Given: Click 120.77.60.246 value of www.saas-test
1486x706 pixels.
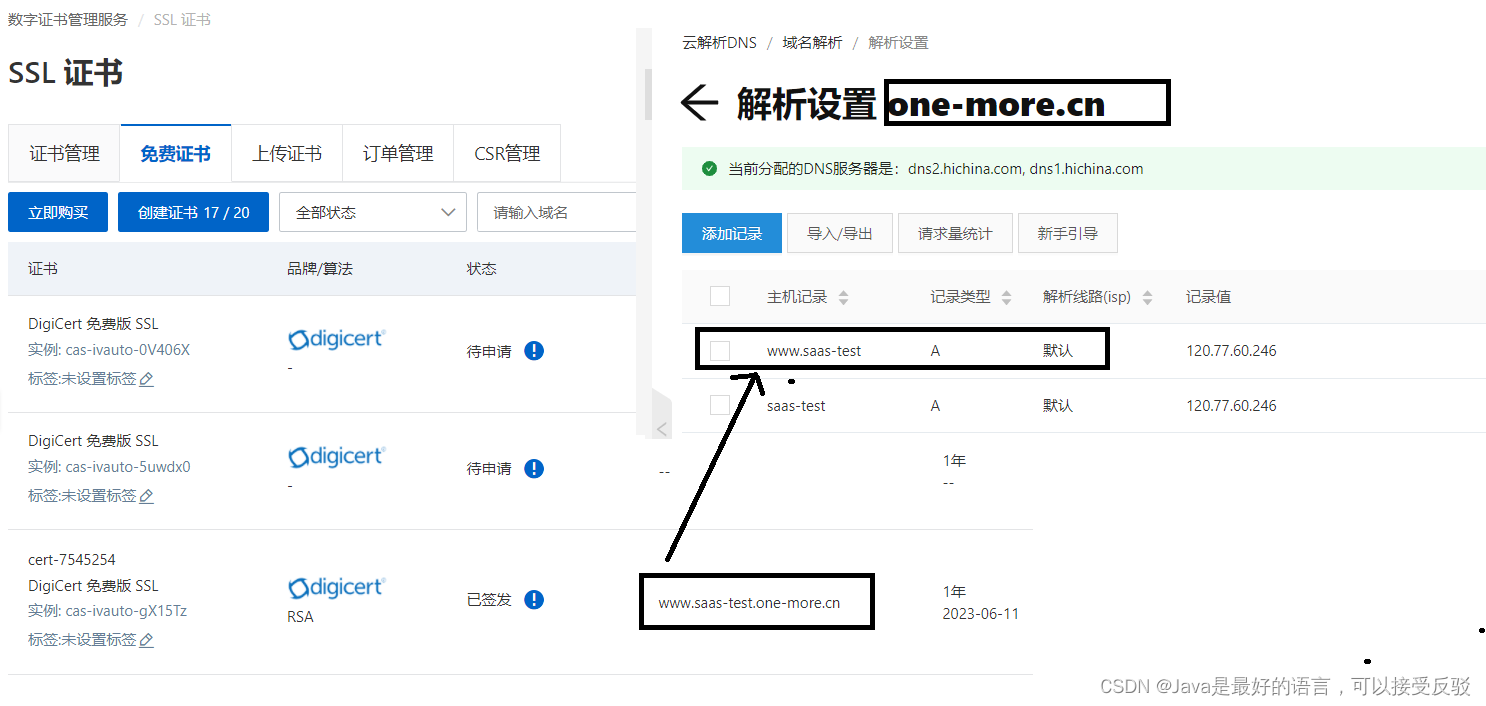Looking at the screenshot, I should 1231,351.
